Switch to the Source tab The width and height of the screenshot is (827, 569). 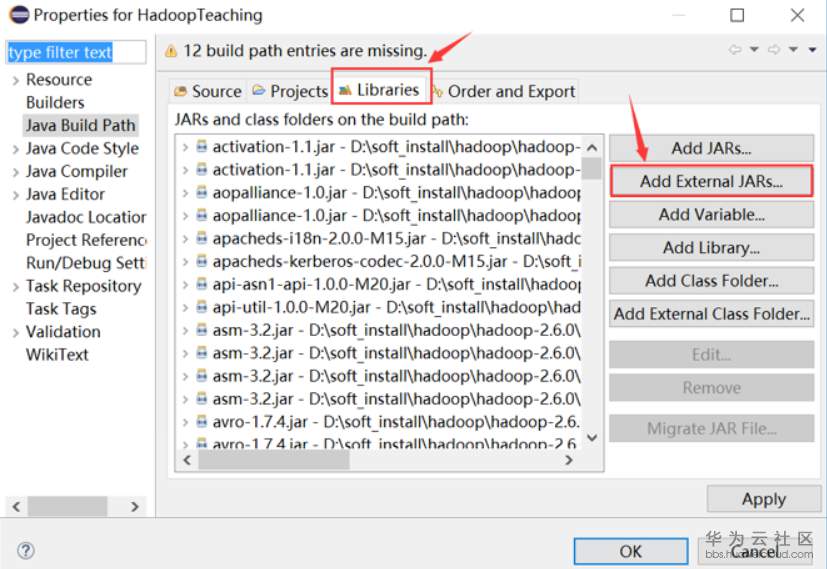(207, 91)
